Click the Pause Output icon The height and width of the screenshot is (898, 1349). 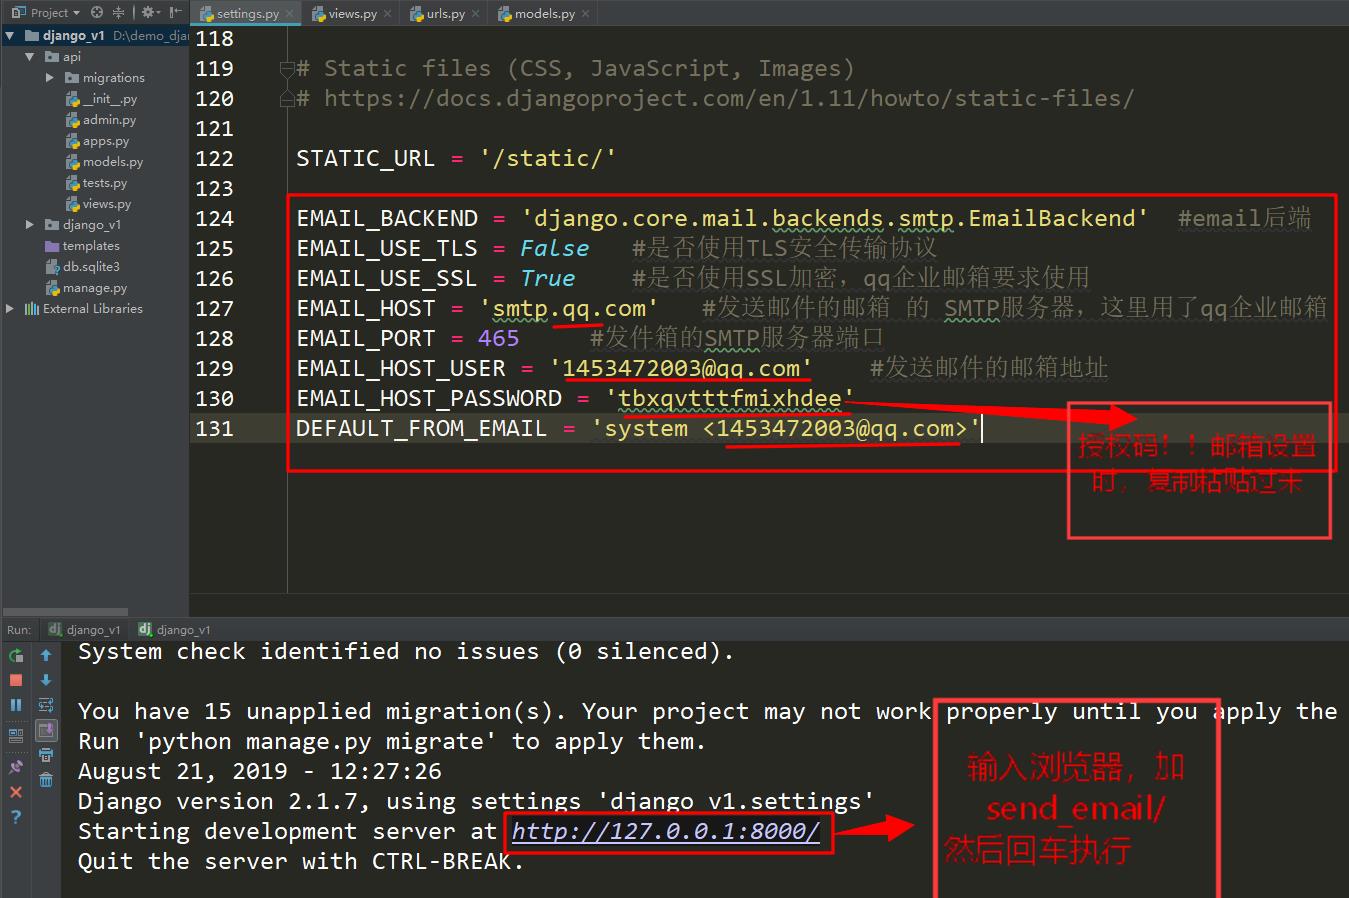click(x=15, y=705)
